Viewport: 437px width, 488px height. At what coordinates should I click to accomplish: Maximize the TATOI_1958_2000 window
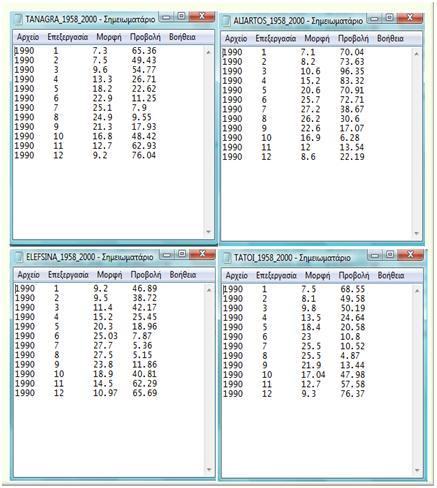tap(390, 255)
